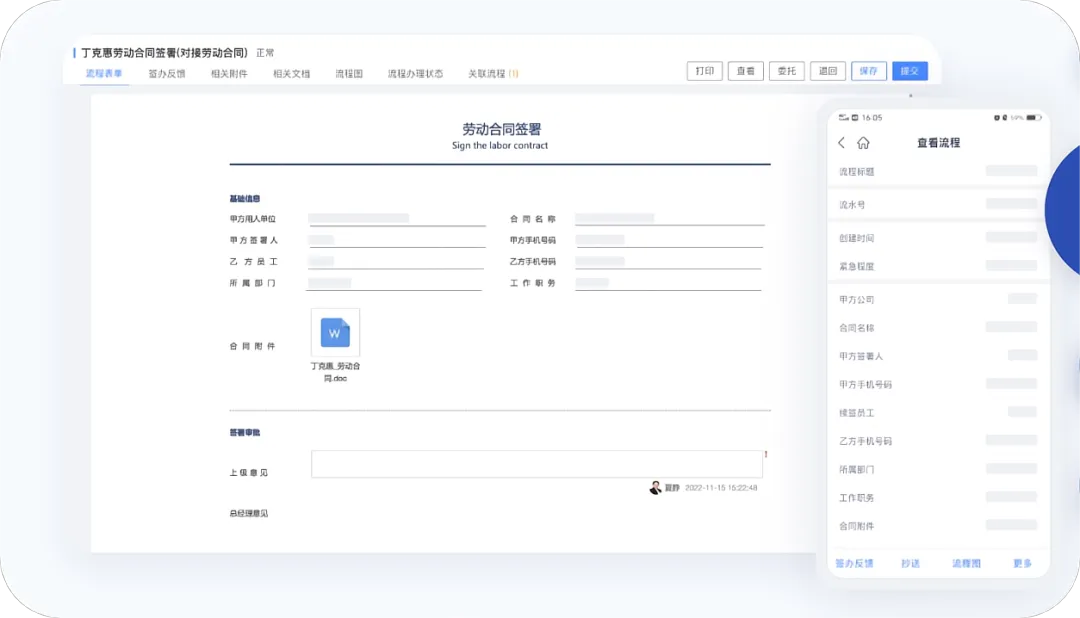Submit the form with 提交 button
The image size is (1080, 618).
[x=910, y=71]
